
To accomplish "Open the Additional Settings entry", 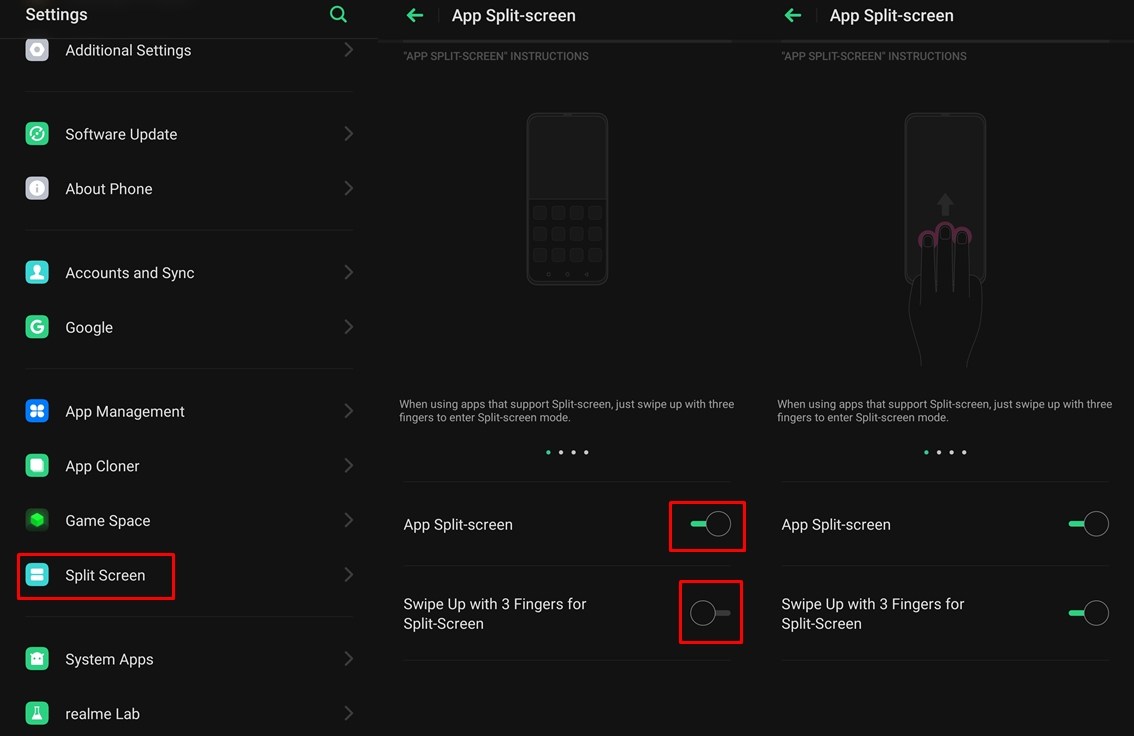I will click(189, 50).
